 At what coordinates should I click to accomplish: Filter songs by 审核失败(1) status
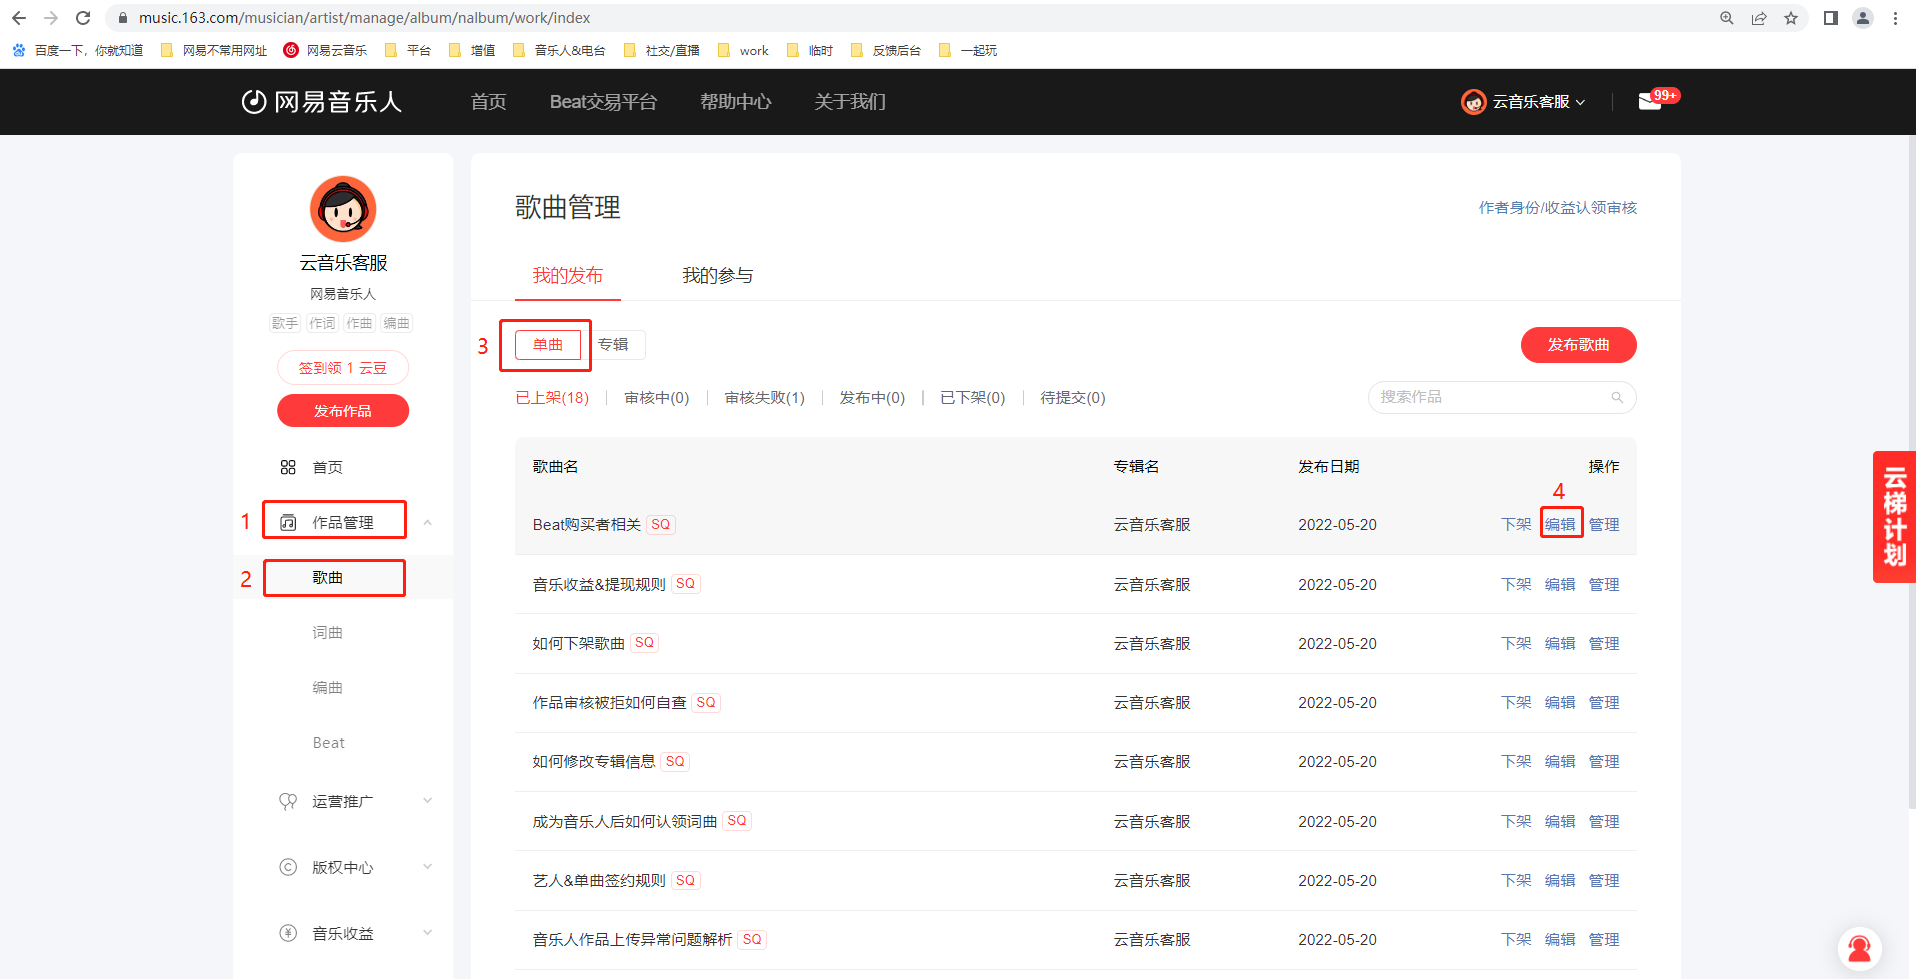point(764,398)
